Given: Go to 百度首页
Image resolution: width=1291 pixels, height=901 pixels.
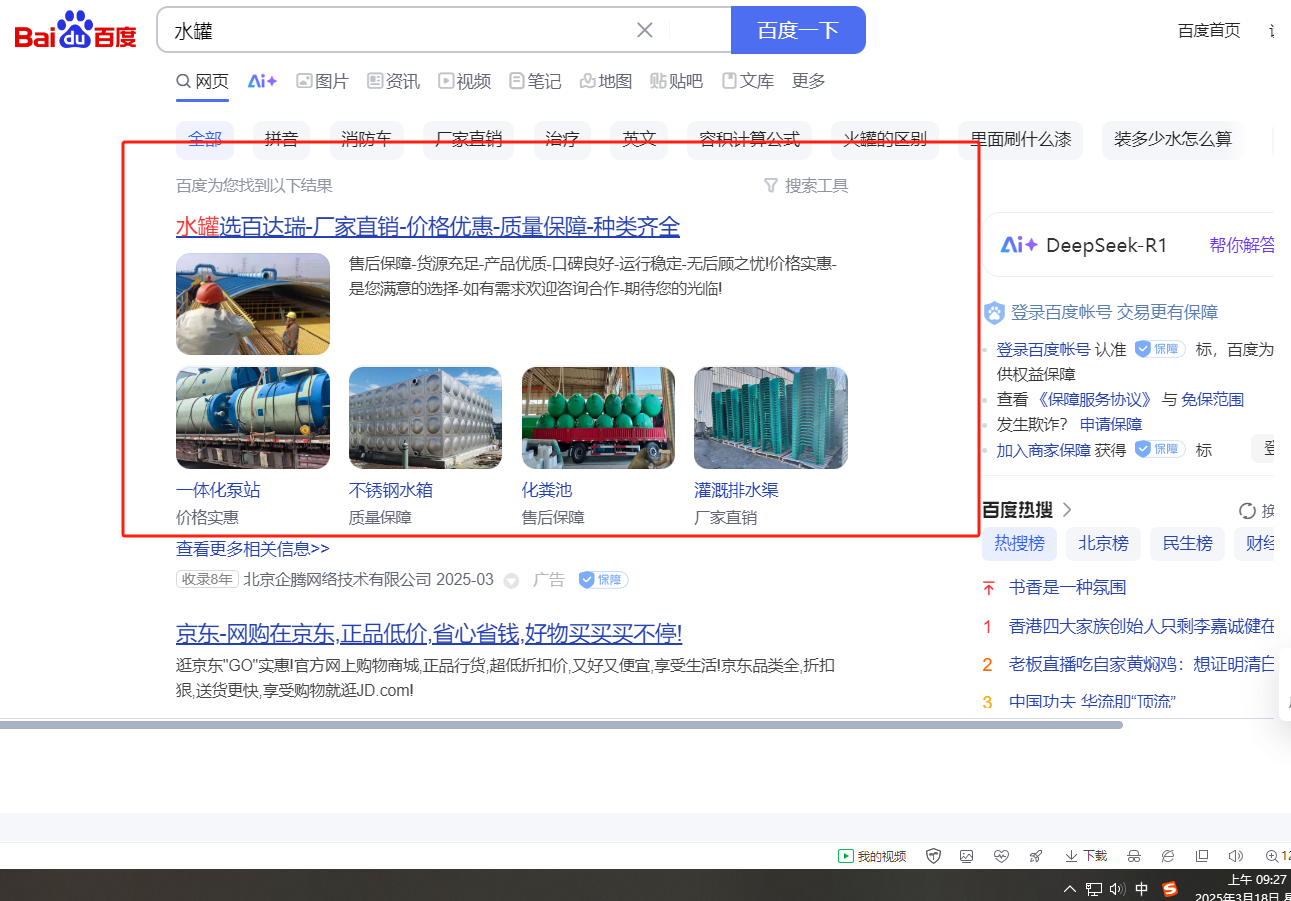Looking at the screenshot, I should (1209, 30).
